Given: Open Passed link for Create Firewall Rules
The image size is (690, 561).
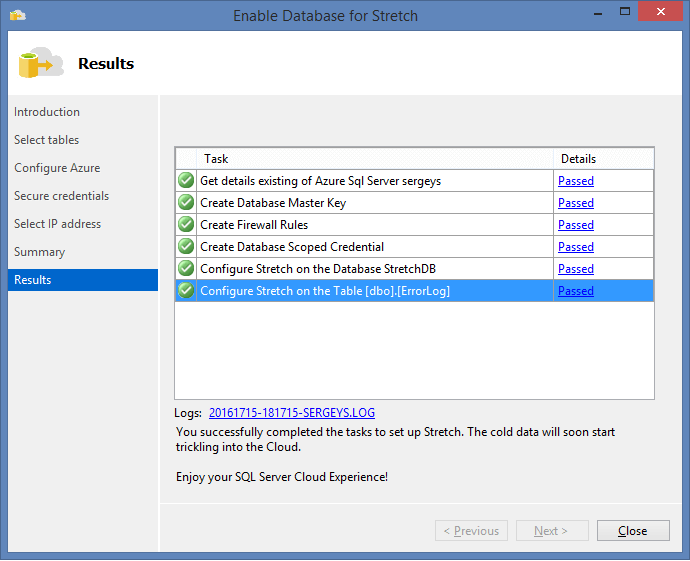Looking at the screenshot, I should [x=576, y=225].
